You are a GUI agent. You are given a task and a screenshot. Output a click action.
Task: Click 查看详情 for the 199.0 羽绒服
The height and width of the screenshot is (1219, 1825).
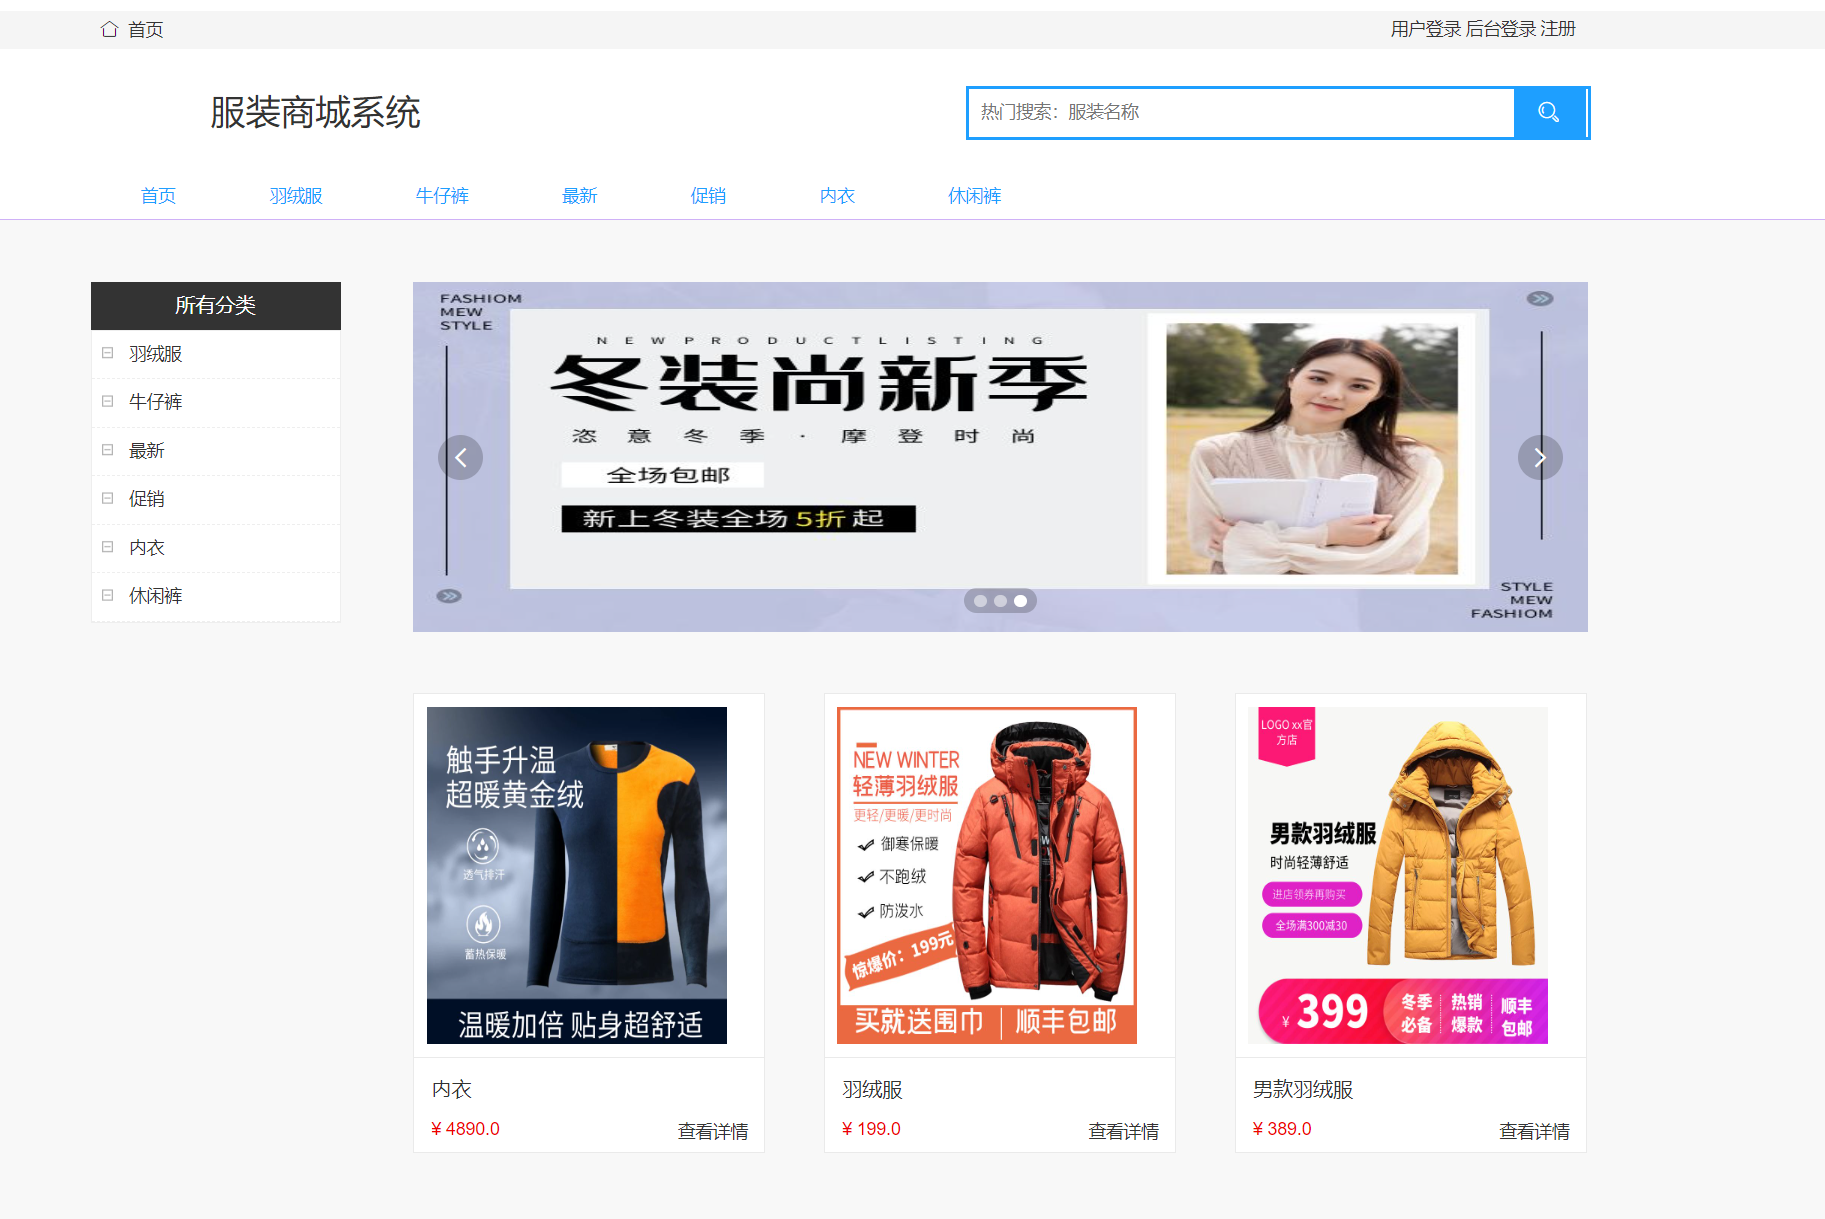point(1123,1131)
